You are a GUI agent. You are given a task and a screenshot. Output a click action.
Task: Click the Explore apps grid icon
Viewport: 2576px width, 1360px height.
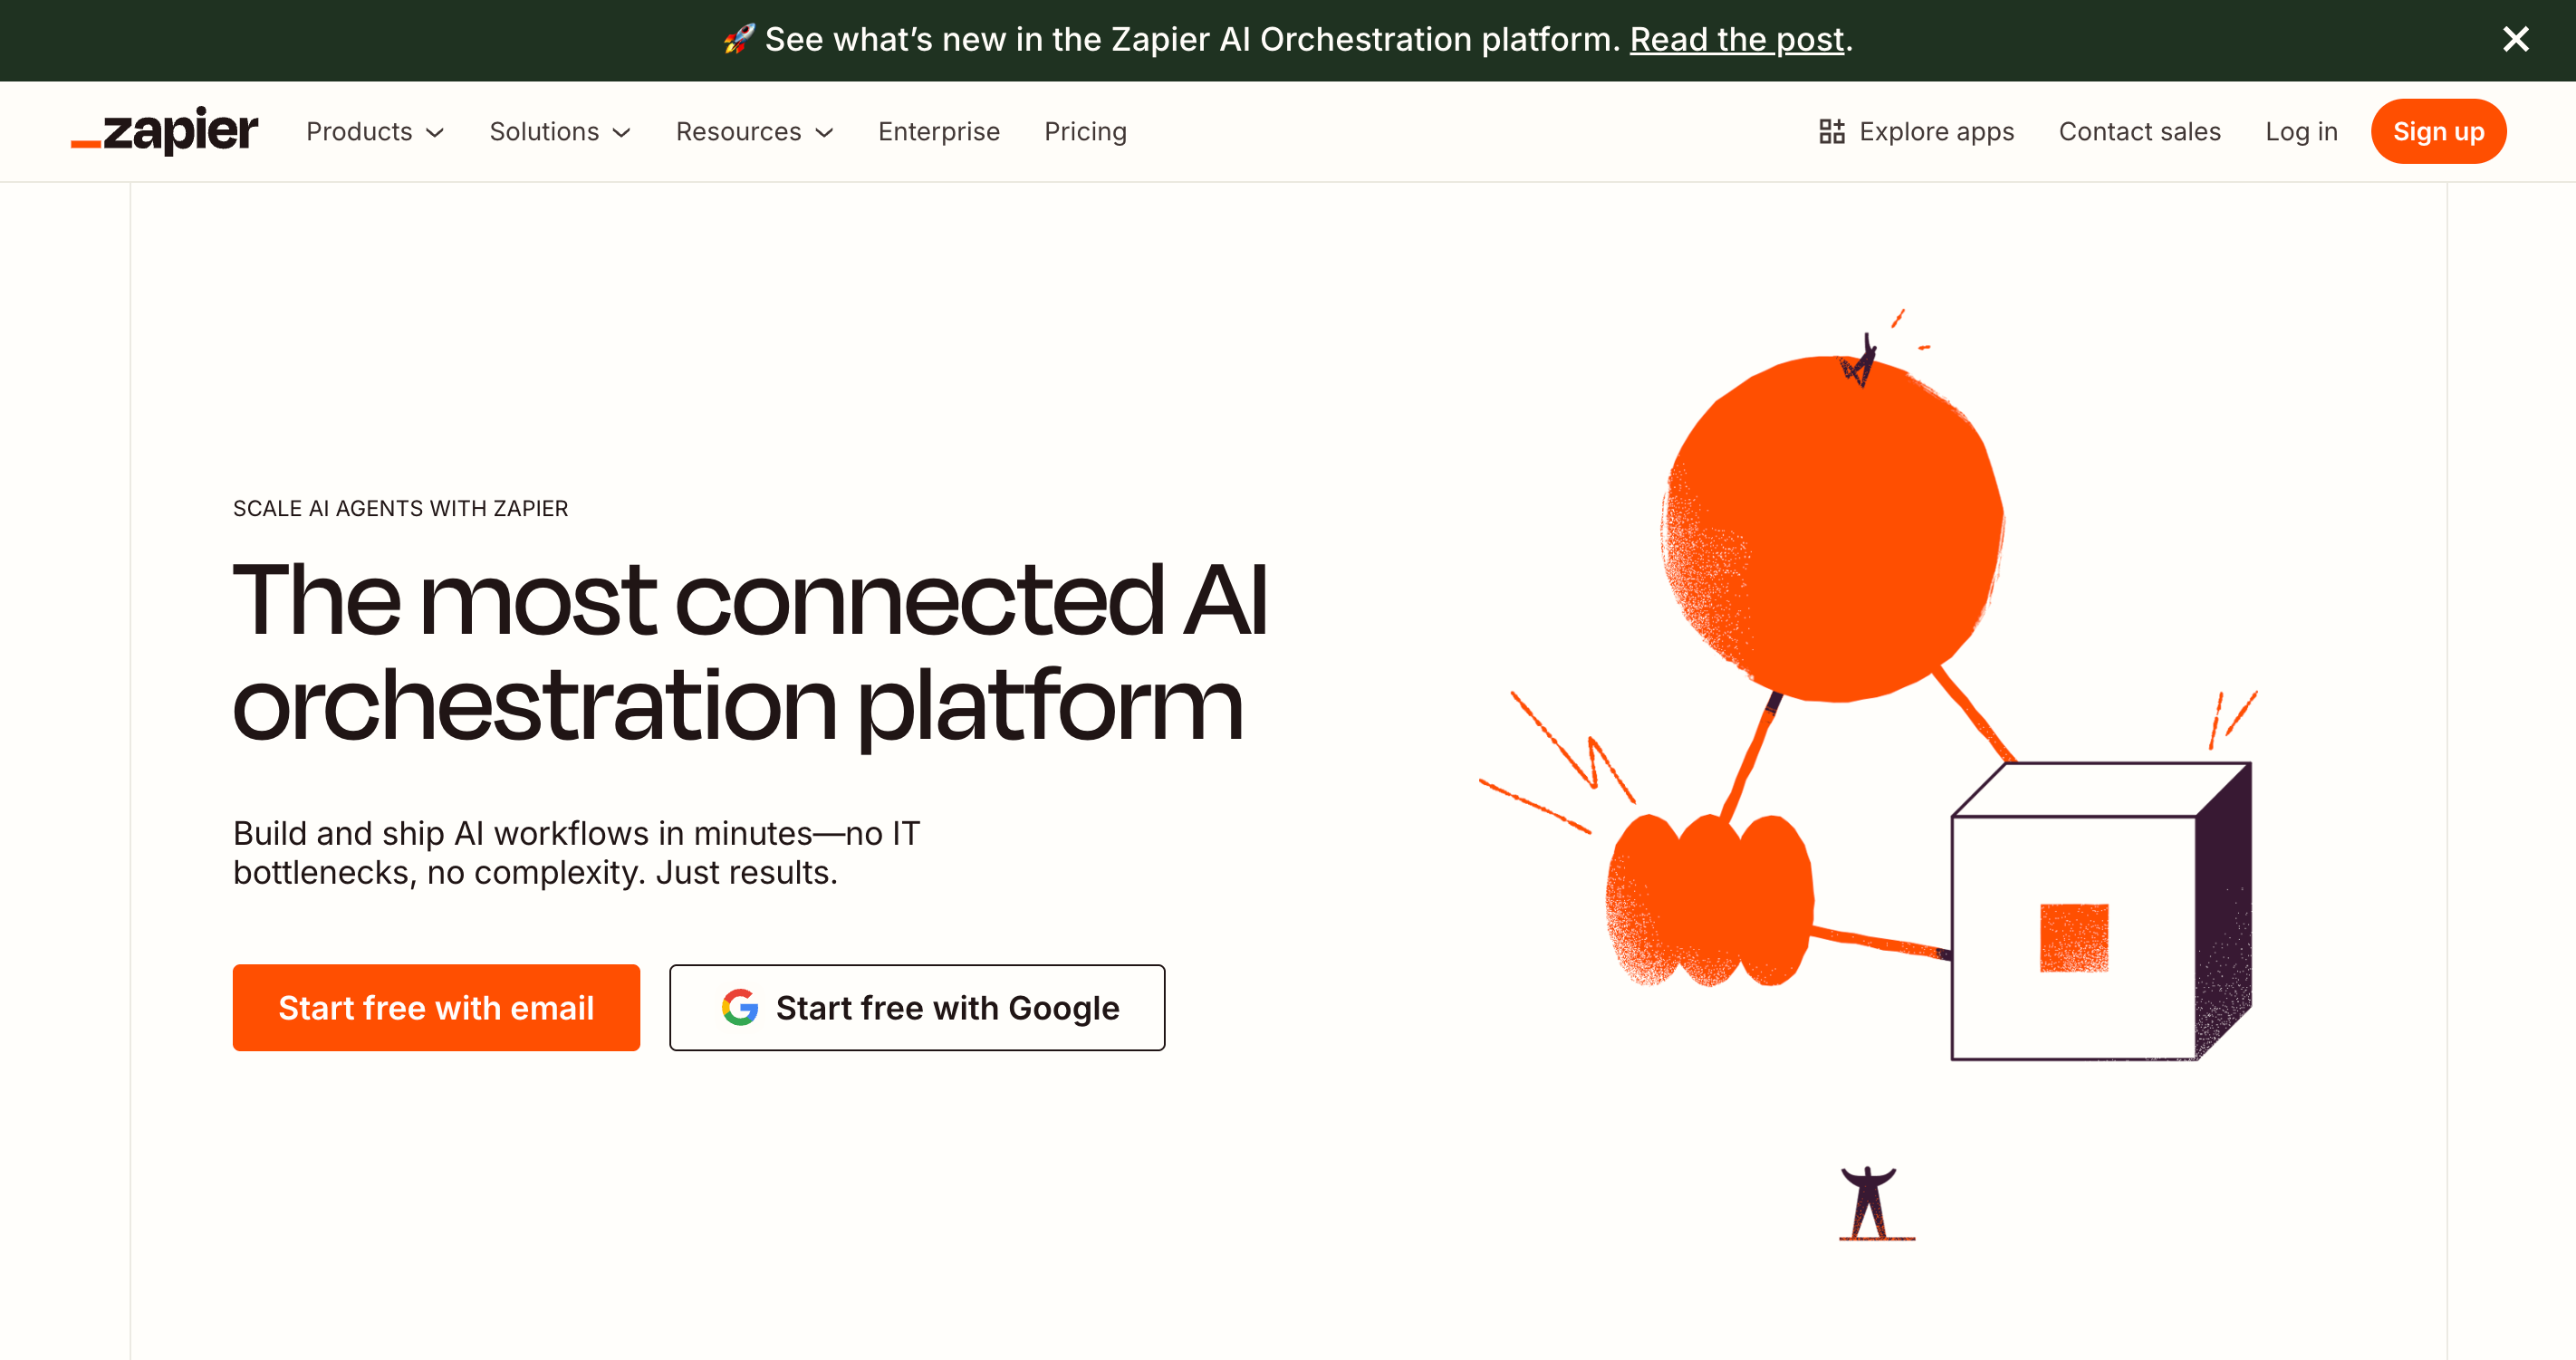[x=1831, y=131]
